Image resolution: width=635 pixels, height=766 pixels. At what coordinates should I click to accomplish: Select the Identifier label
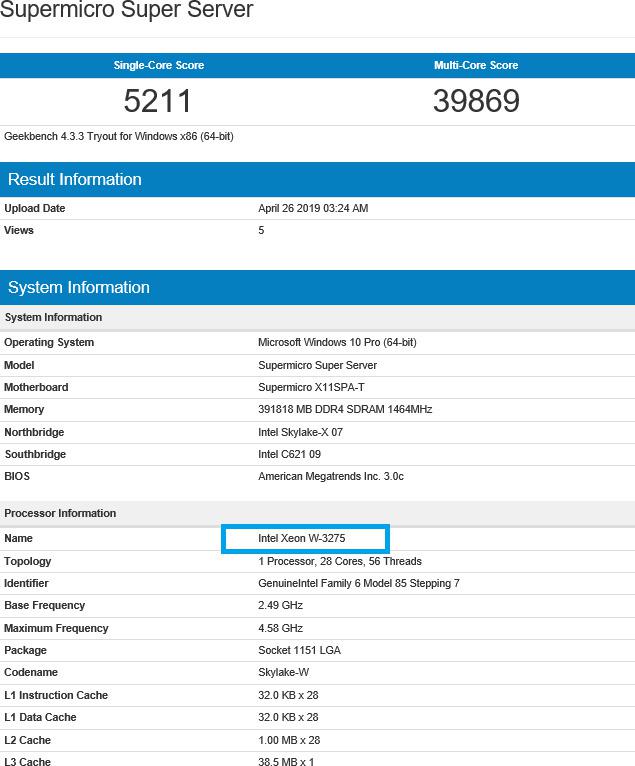26,583
